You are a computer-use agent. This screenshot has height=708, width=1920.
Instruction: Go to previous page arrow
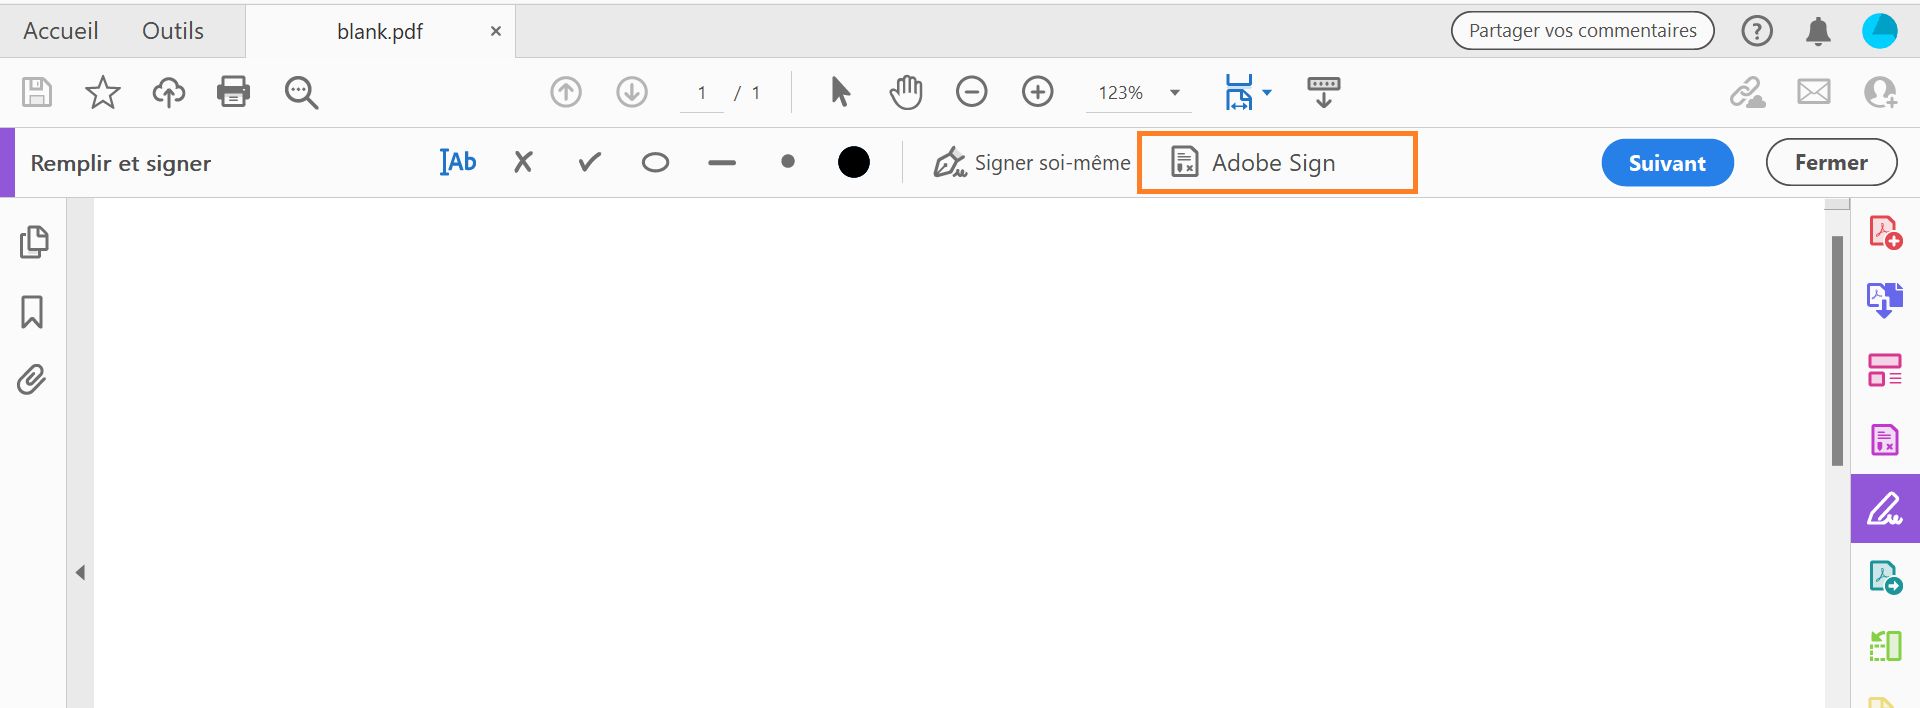(566, 92)
